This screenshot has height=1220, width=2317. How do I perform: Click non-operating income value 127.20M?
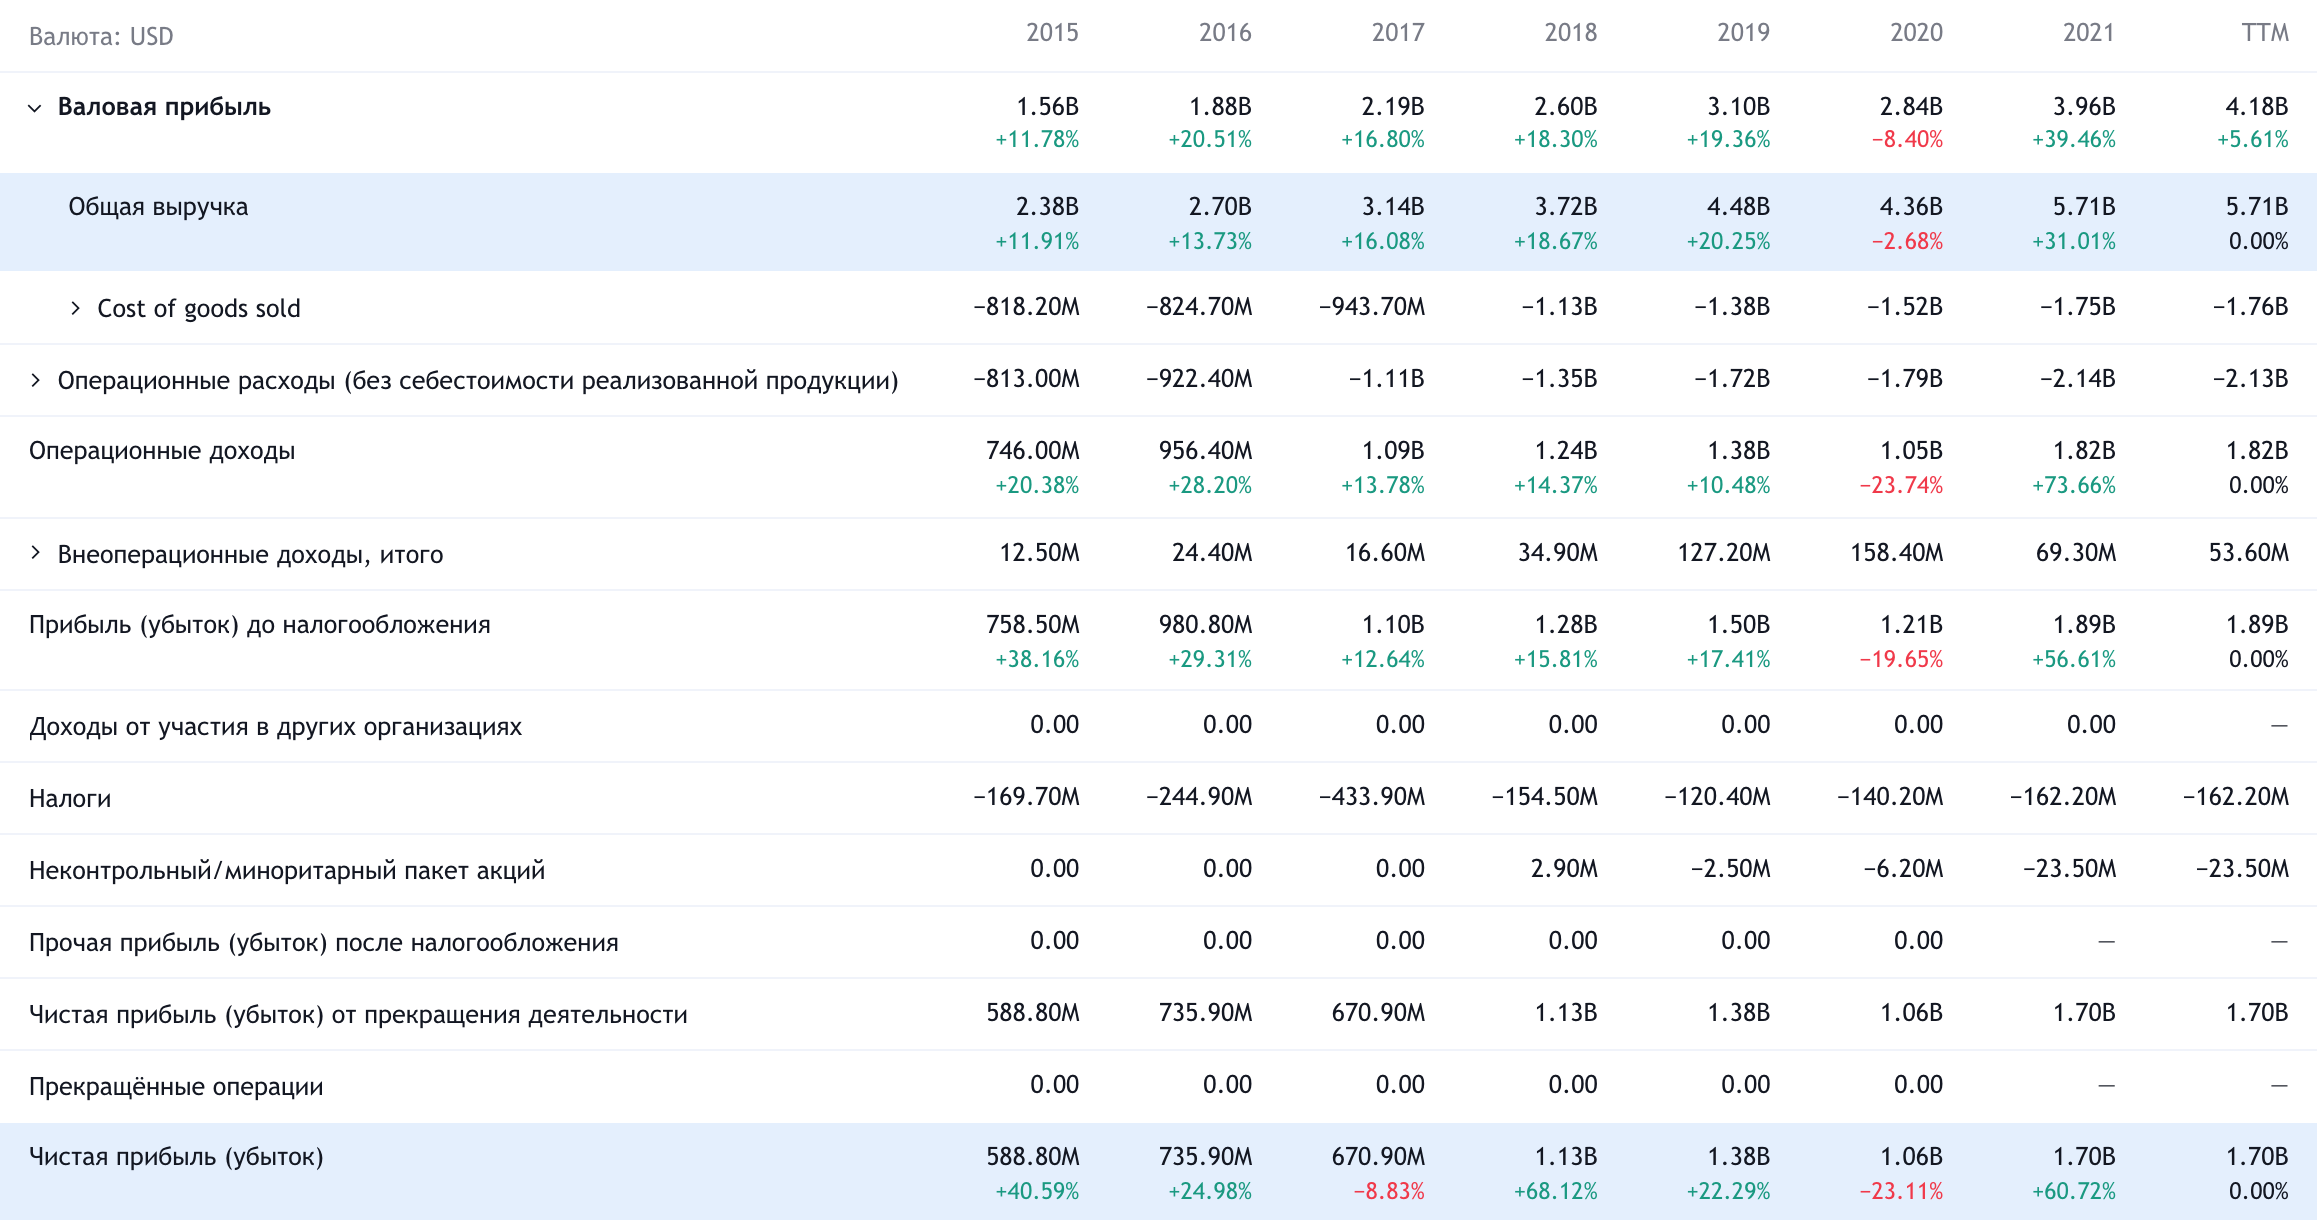click(1724, 552)
